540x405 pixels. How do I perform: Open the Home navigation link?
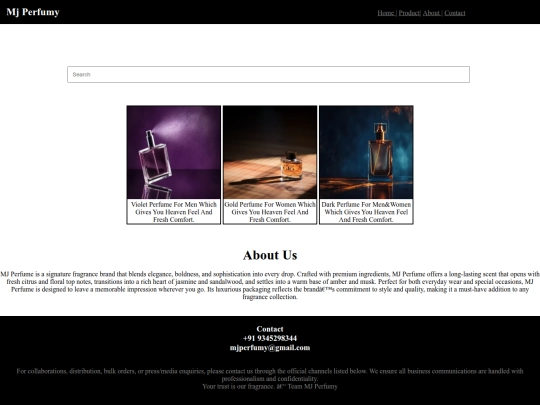(386, 13)
